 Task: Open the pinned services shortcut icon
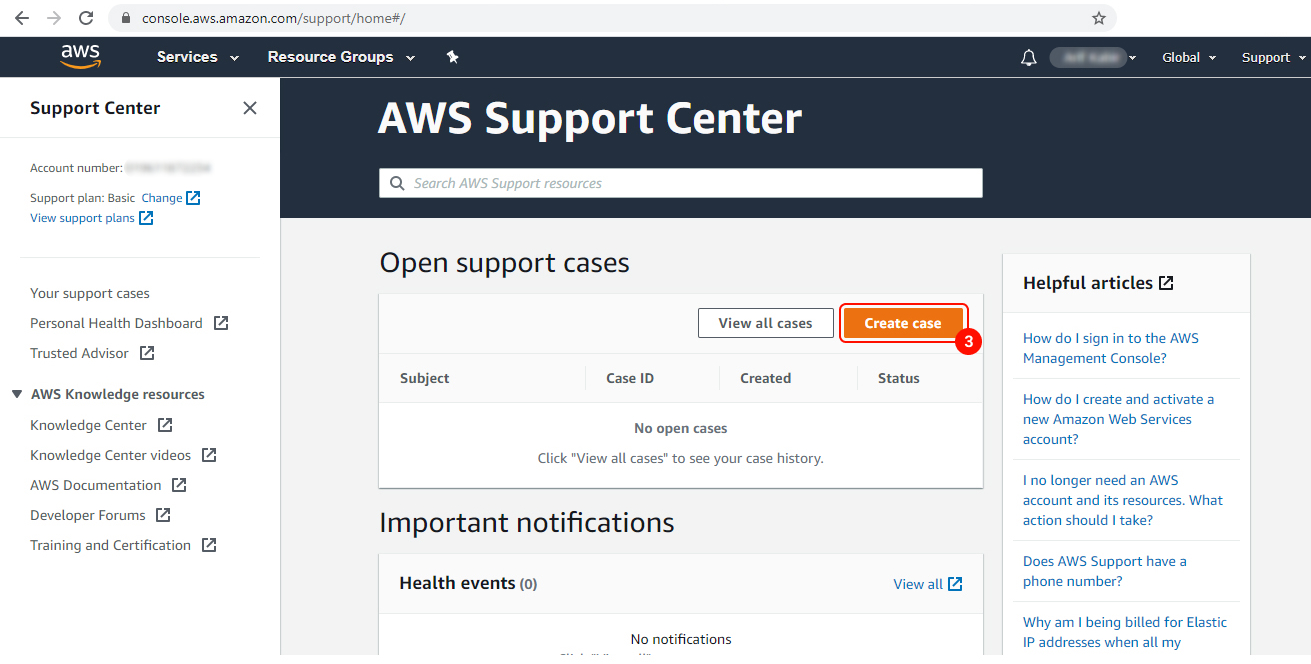pyautogui.click(x=452, y=57)
